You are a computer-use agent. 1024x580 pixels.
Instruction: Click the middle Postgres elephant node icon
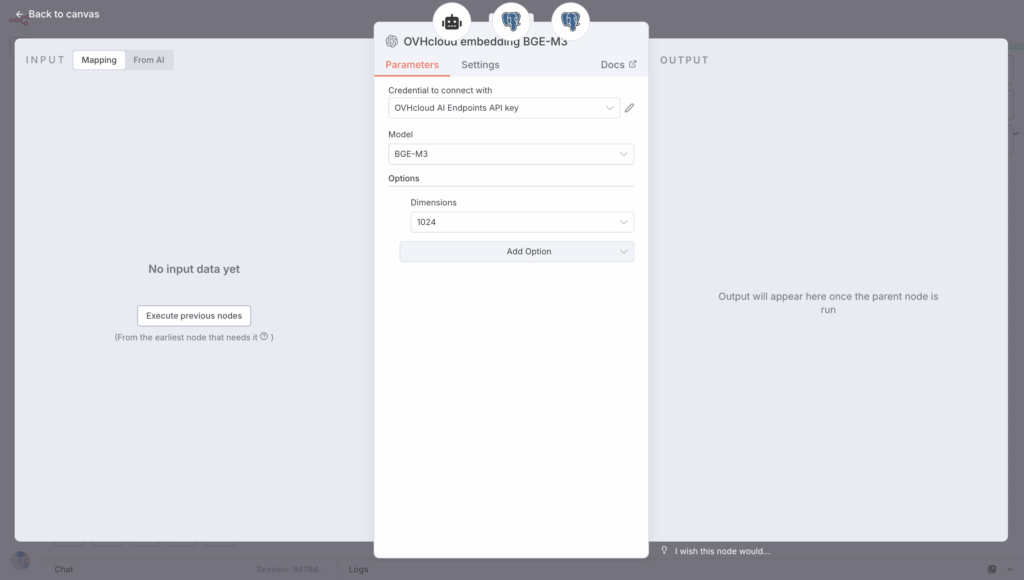pos(511,21)
